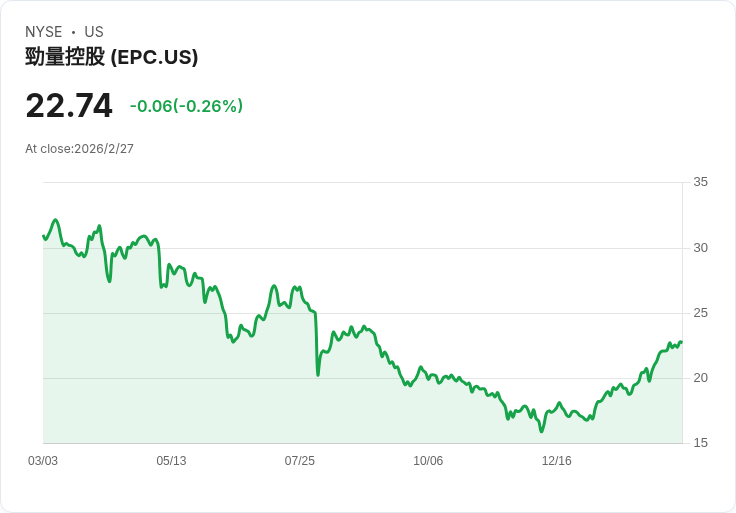
Task: Click the 05/13 date axis label
Action: pyautogui.click(x=171, y=461)
